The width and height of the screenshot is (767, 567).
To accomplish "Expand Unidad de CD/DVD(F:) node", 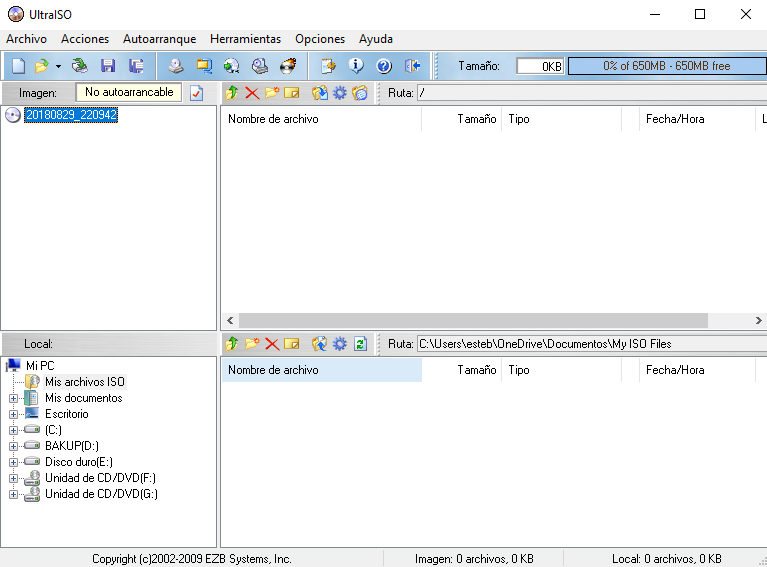I will pyautogui.click(x=13, y=478).
